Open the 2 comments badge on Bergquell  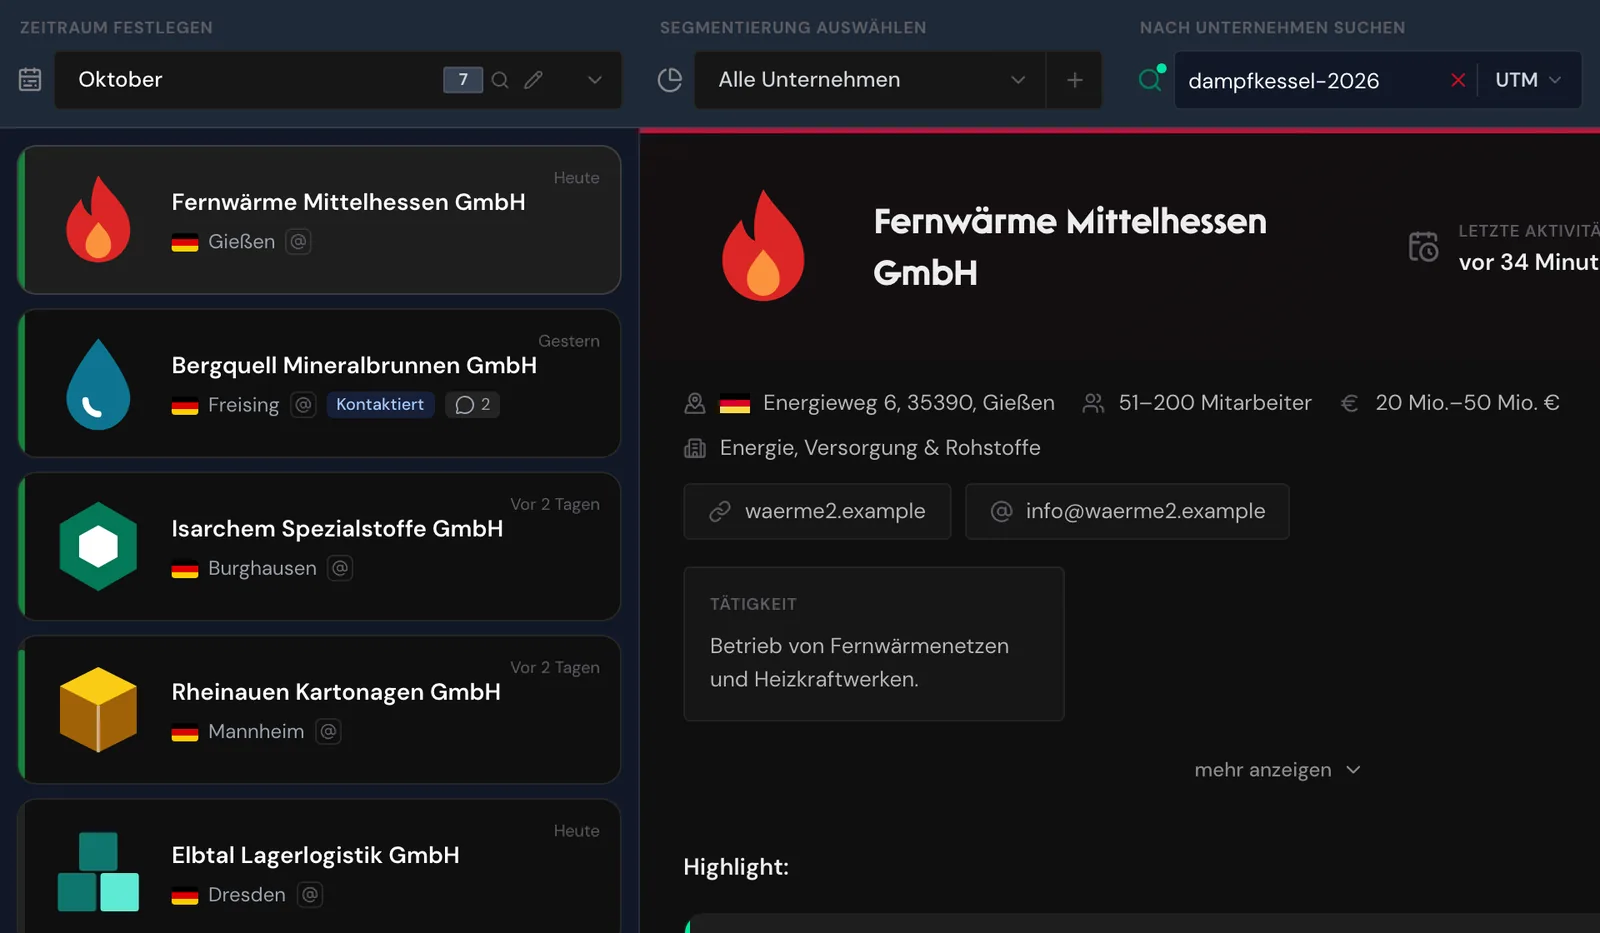(x=473, y=404)
